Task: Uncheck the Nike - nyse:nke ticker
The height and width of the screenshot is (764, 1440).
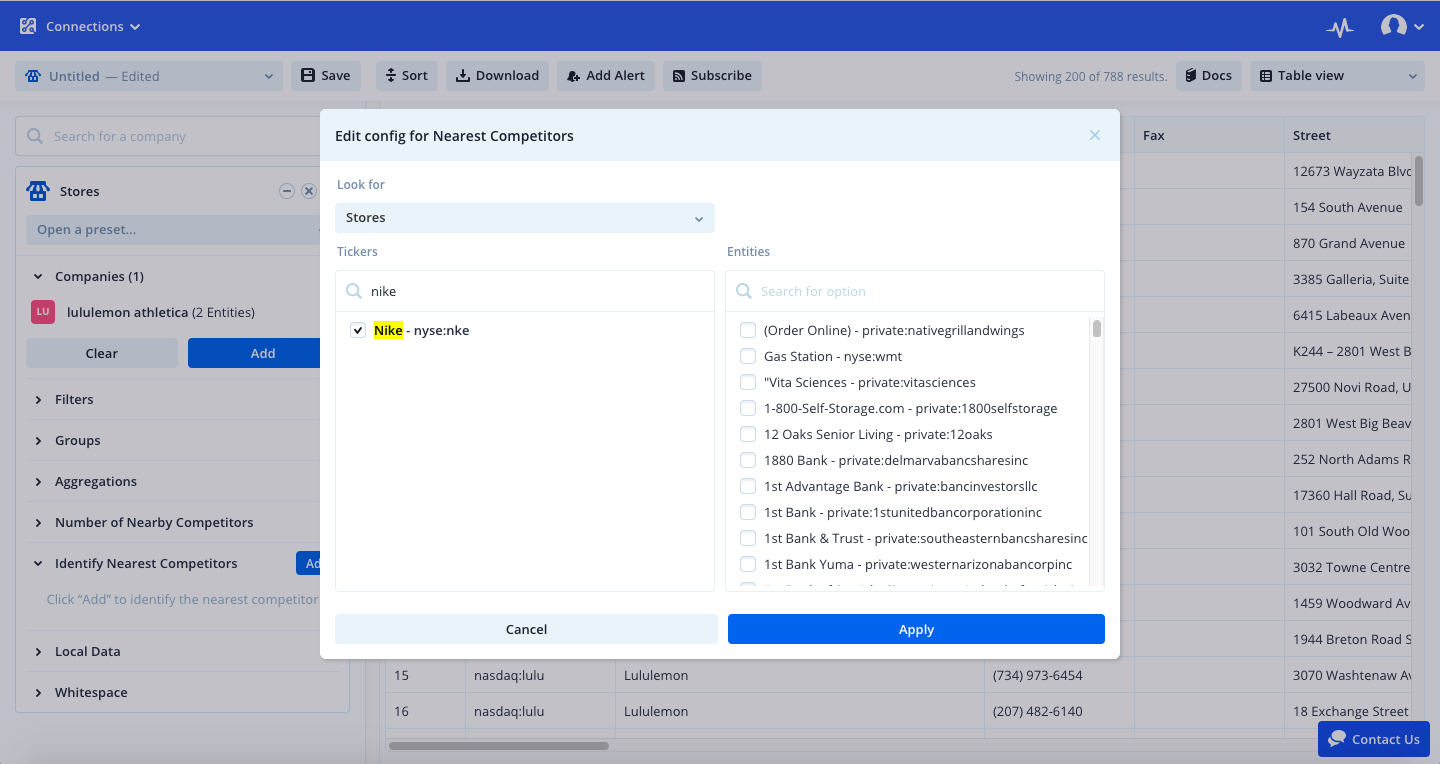Action: coord(358,330)
